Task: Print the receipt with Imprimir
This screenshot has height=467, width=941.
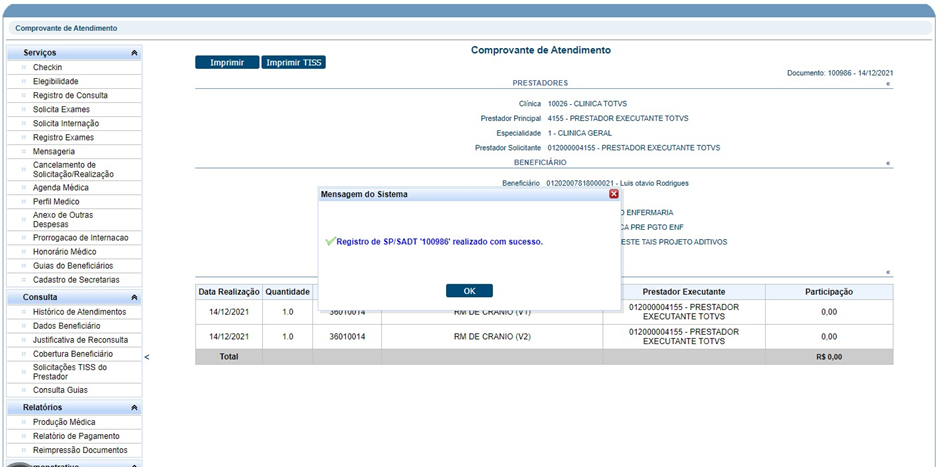Action: [x=227, y=62]
